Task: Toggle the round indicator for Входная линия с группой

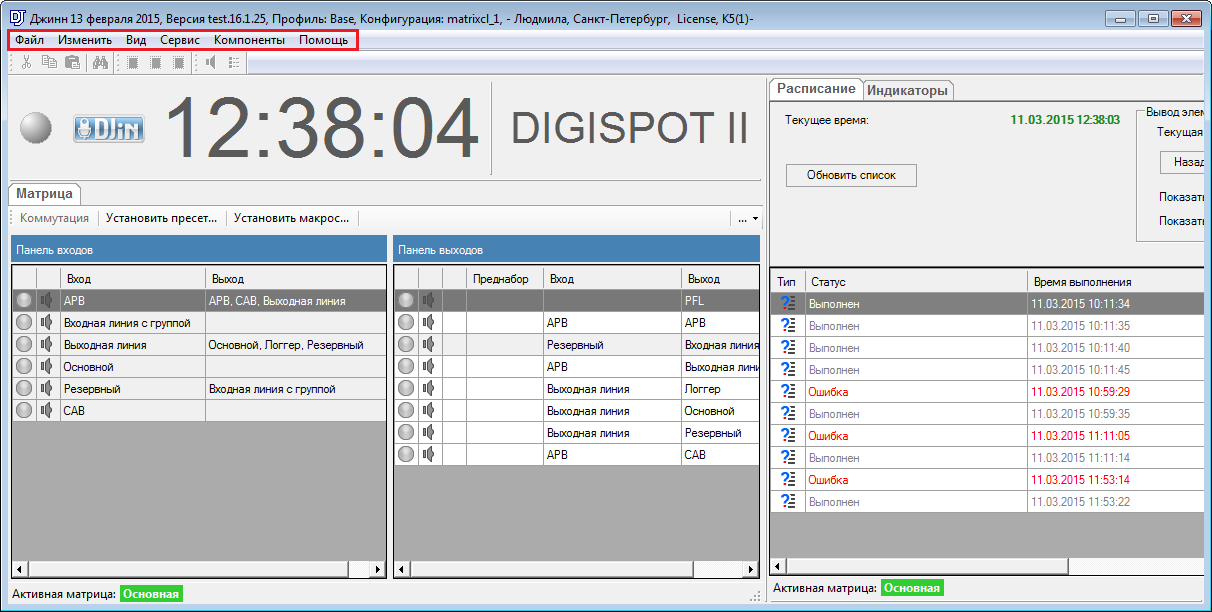Action: tap(24, 322)
